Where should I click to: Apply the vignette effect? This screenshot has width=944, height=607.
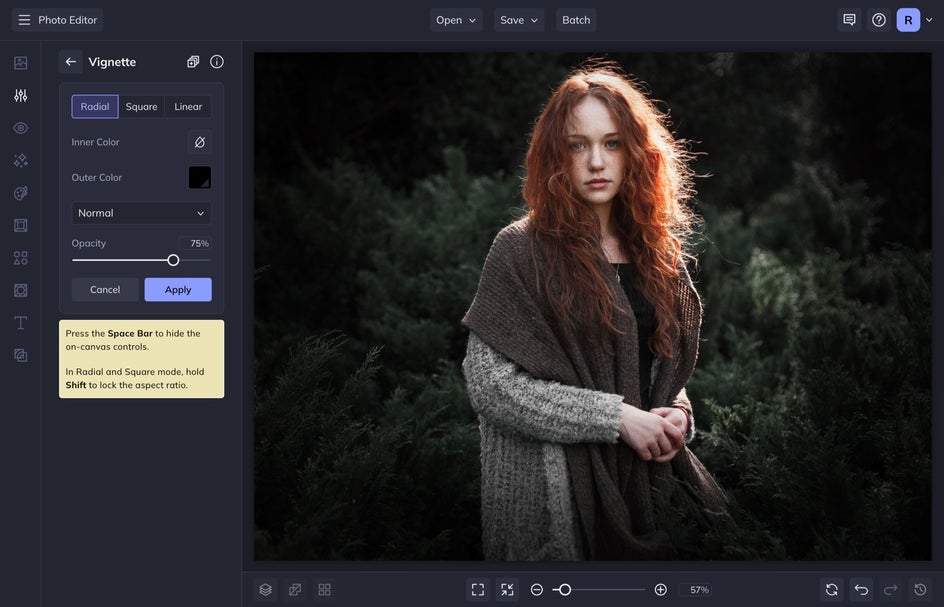[178, 290]
